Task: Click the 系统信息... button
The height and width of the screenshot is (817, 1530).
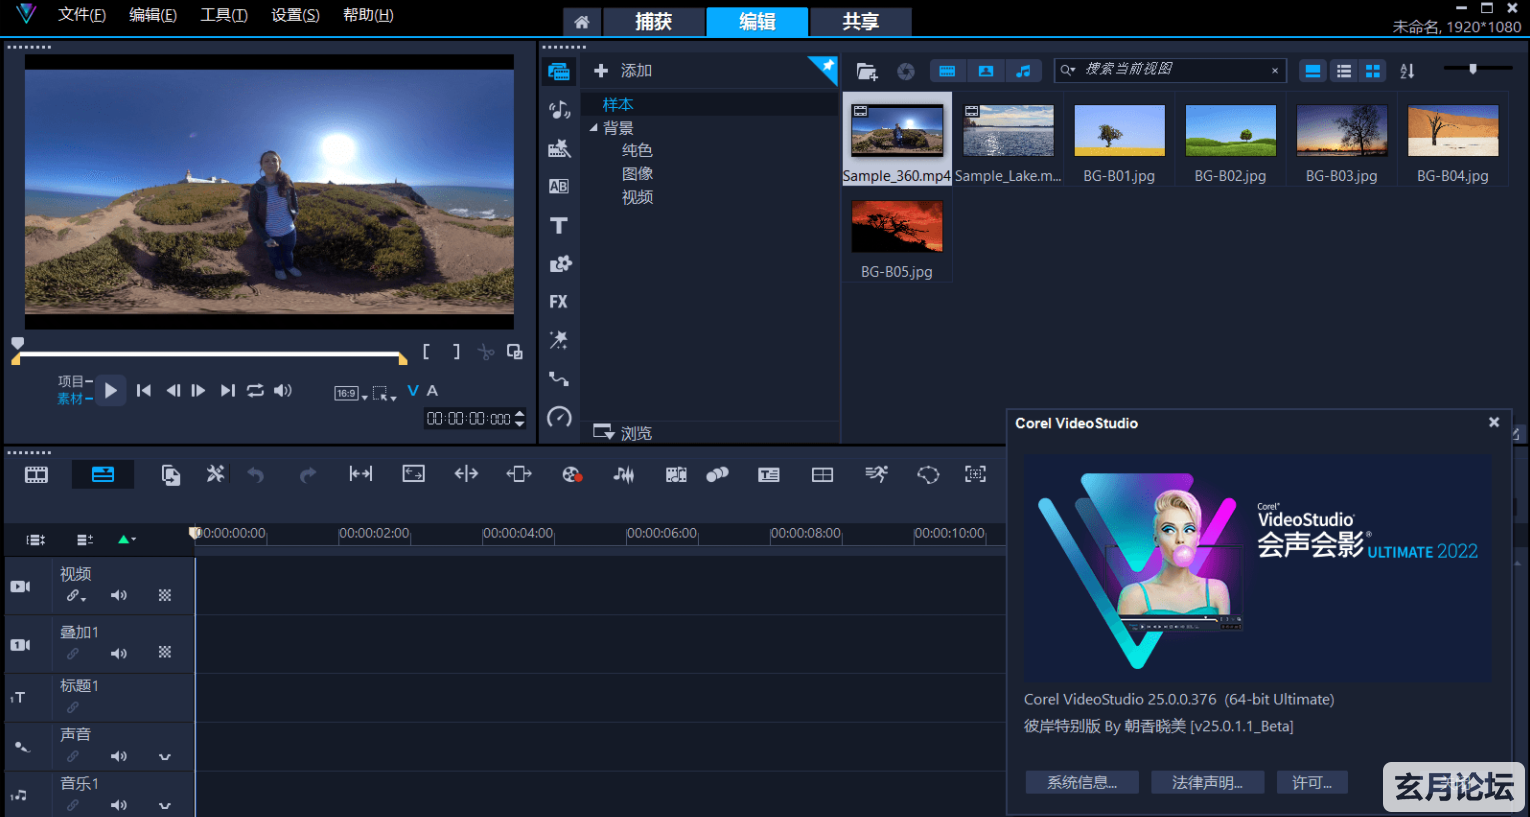Action: coord(1082,782)
